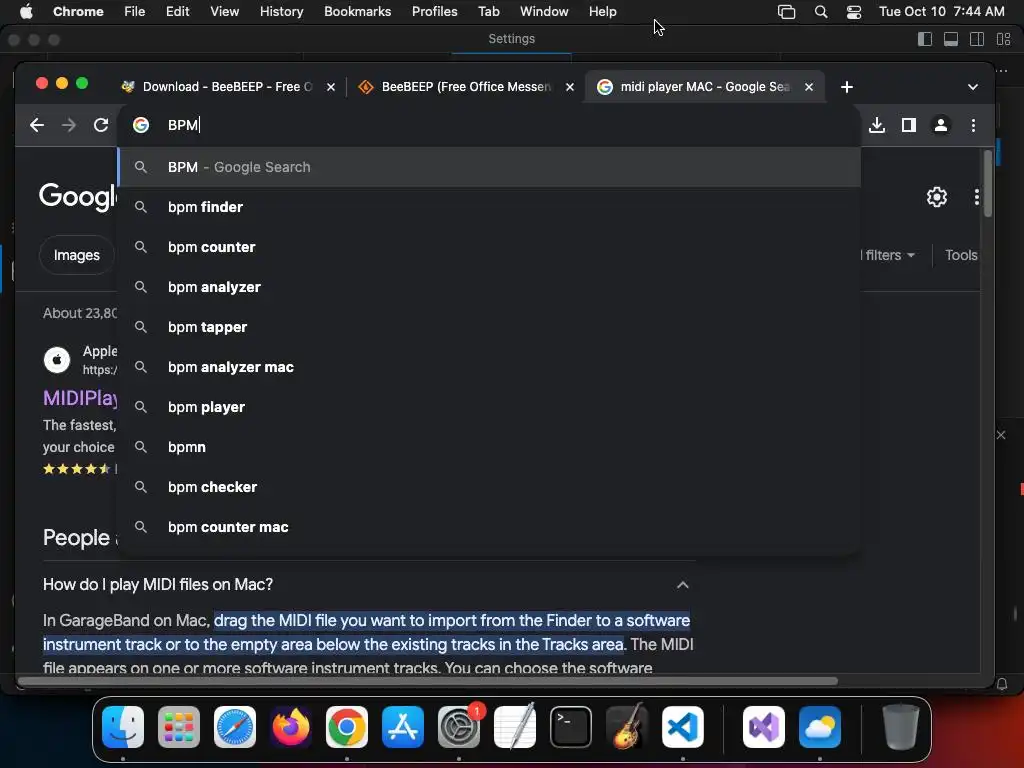This screenshot has width=1024, height=768.
Task: Close the BeeBEEP Free Office Messenger tab
Action: (x=569, y=87)
